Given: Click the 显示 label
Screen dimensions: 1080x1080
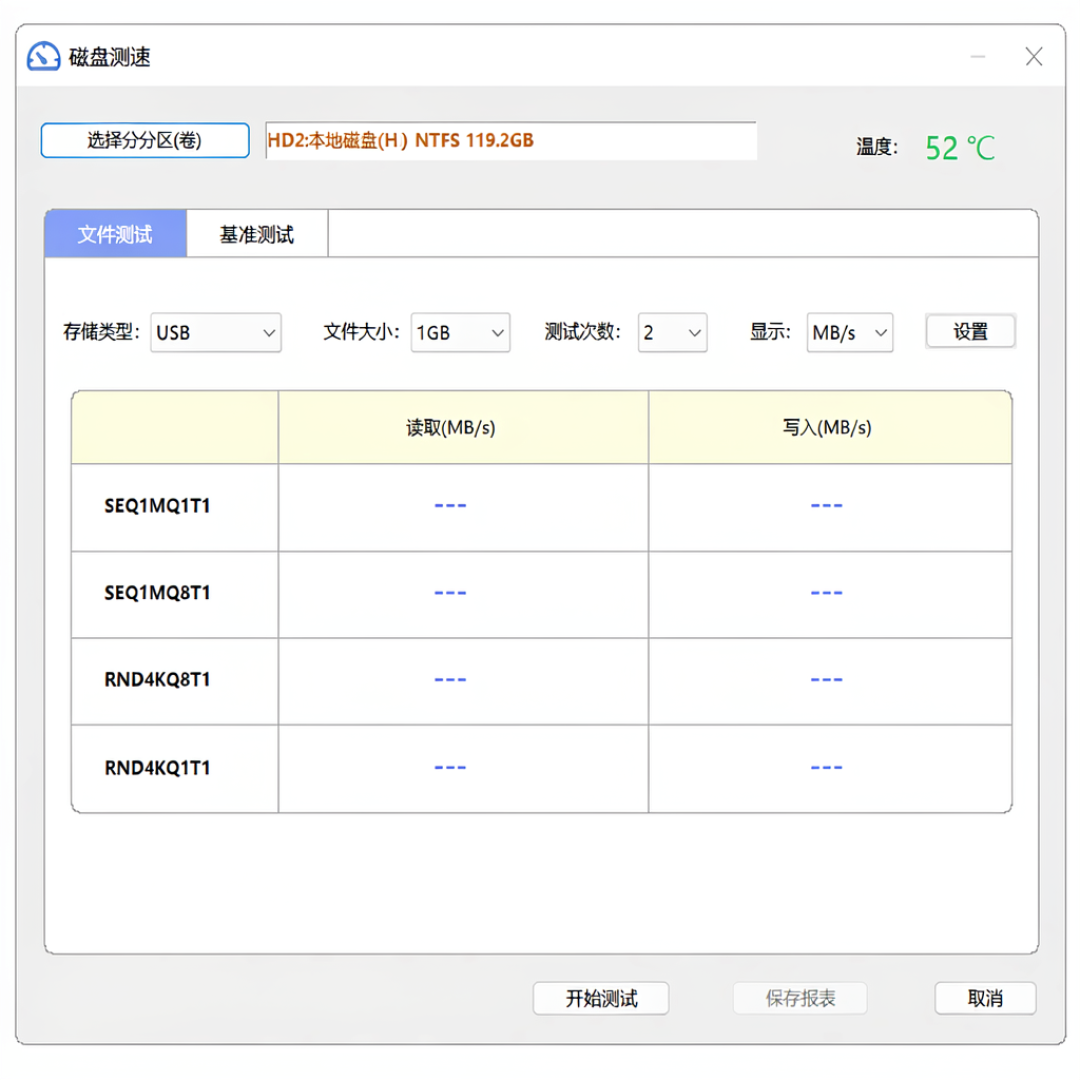Looking at the screenshot, I should [770, 332].
